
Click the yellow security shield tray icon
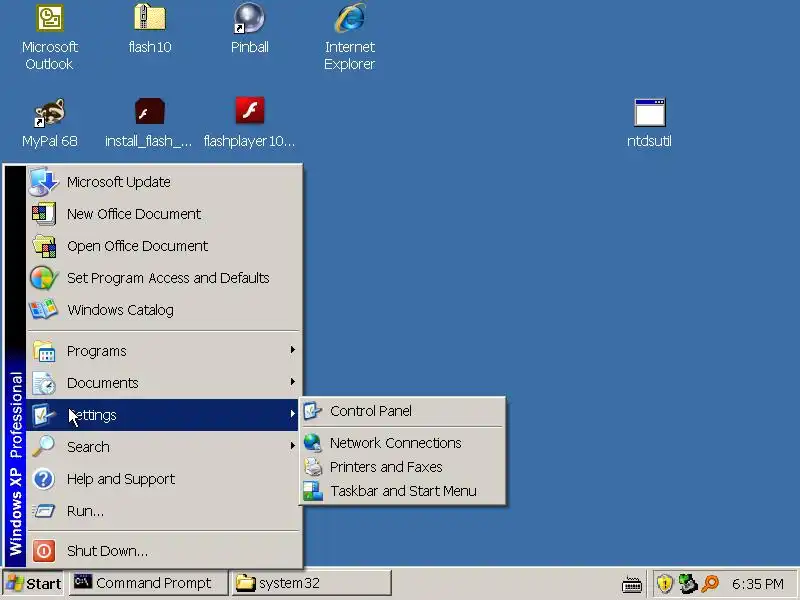pyautogui.click(x=664, y=583)
